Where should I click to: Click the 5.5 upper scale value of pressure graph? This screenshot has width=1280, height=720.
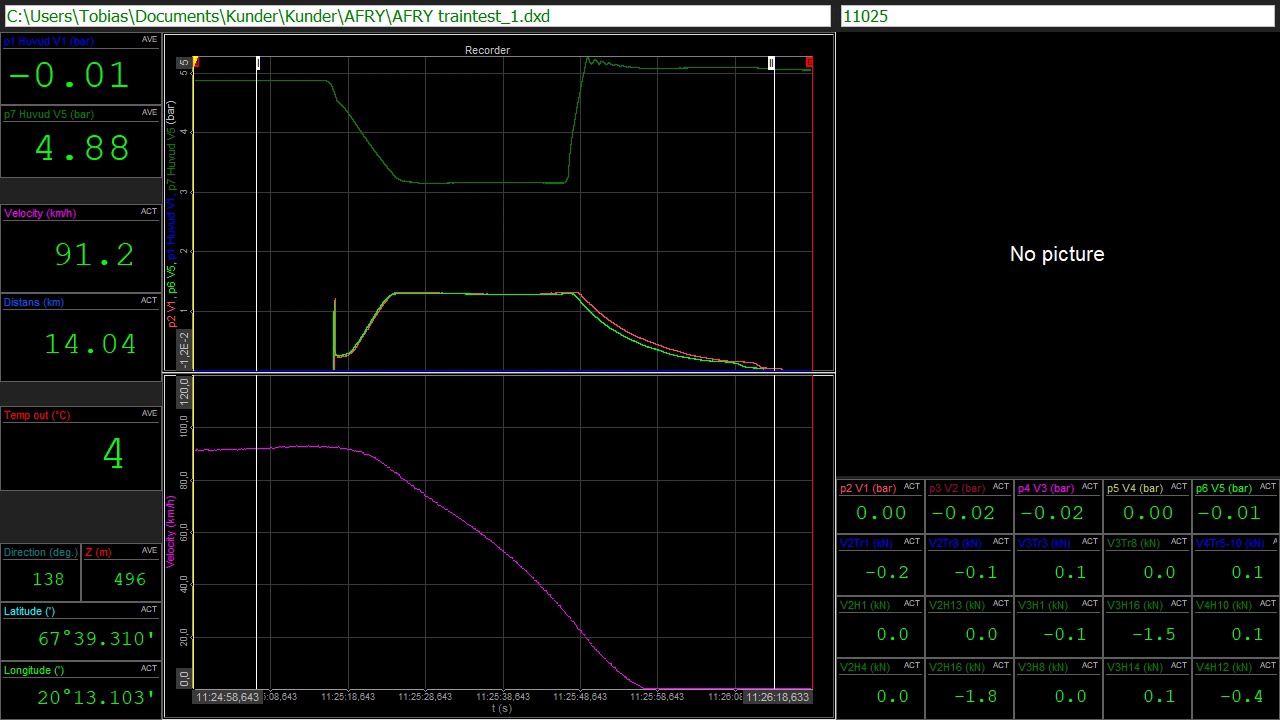(x=184, y=65)
